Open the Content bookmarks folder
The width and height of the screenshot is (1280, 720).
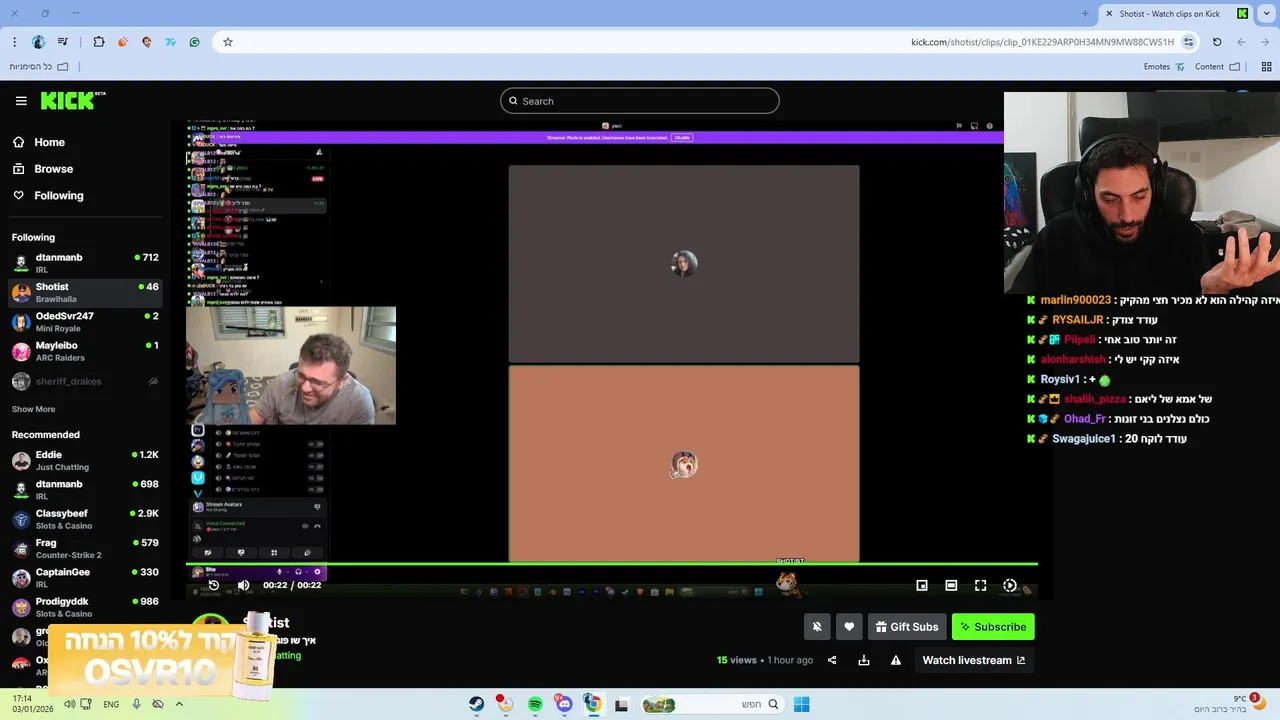[x=1217, y=67]
